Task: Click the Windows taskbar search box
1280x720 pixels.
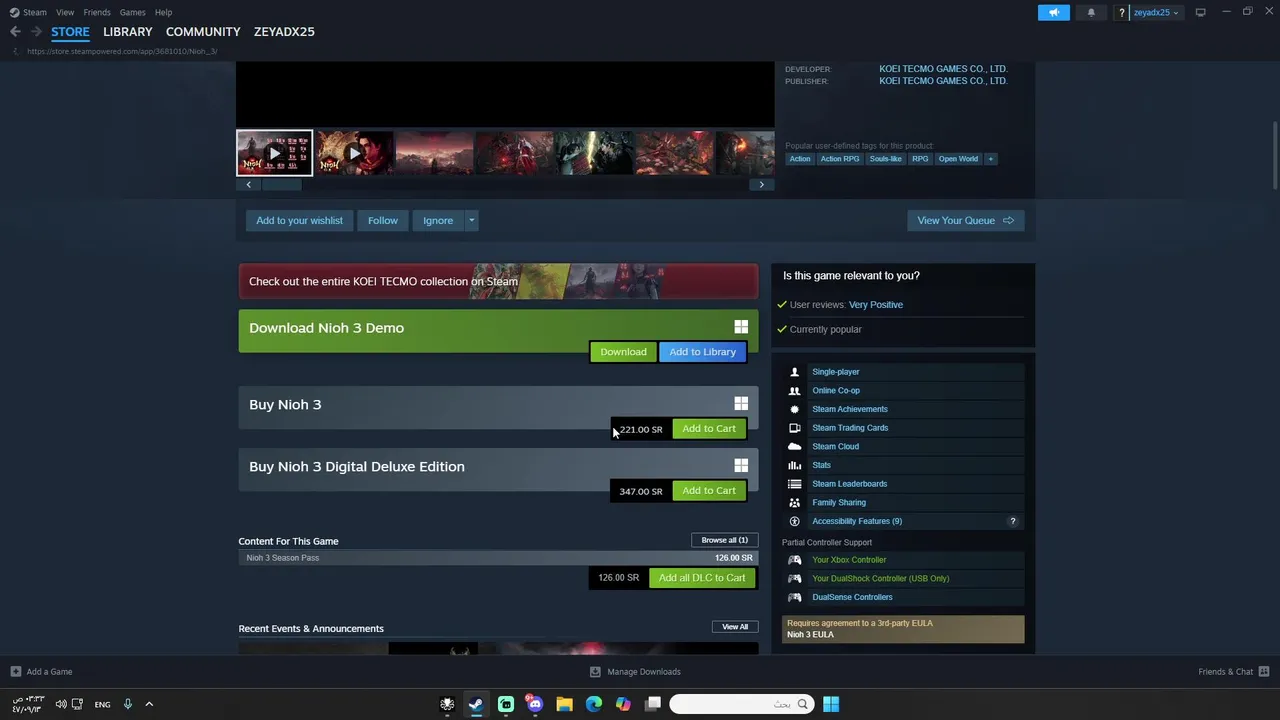Action: click(x=740, y=704)
